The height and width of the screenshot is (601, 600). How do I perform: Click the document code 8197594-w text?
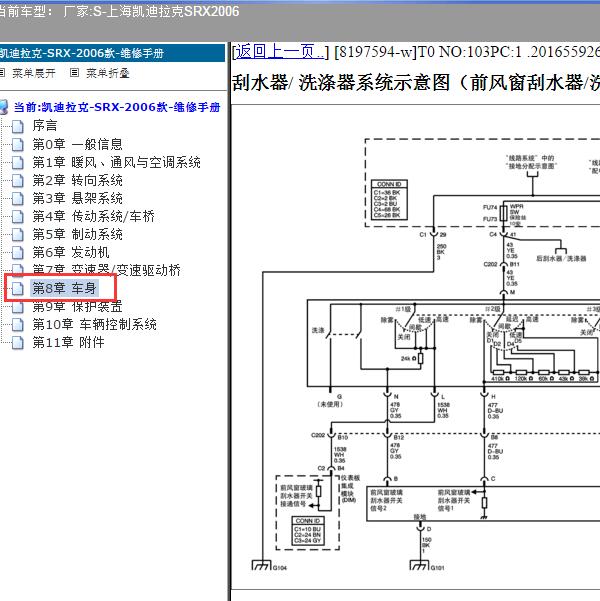point(375,52)
